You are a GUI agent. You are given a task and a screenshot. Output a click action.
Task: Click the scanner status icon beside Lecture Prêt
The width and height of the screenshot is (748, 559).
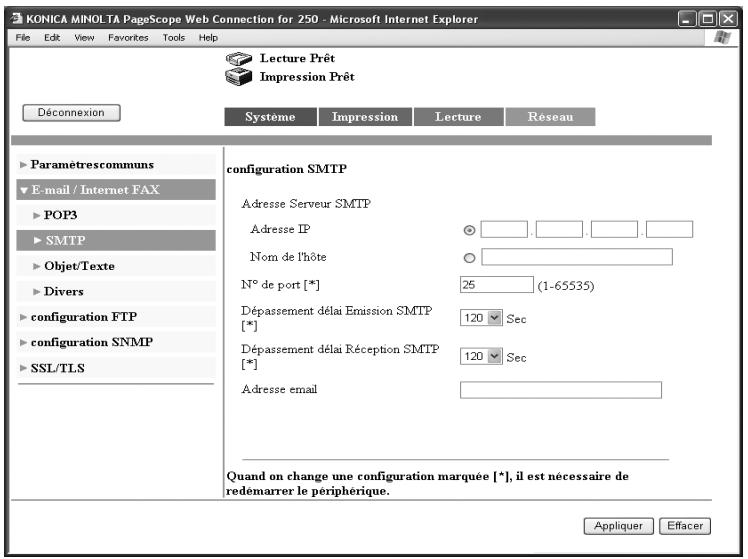[x=239, y=59]
